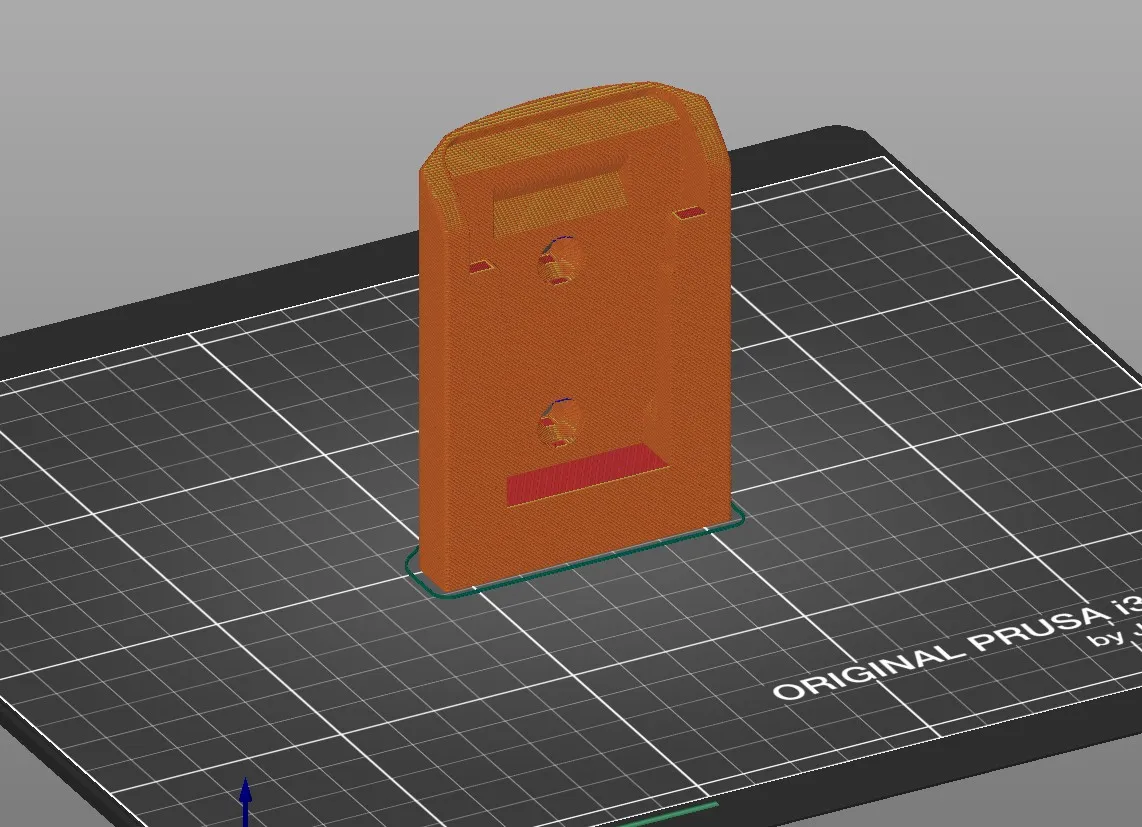Click the blue Z-axis arrow

[x=246, y=801]
